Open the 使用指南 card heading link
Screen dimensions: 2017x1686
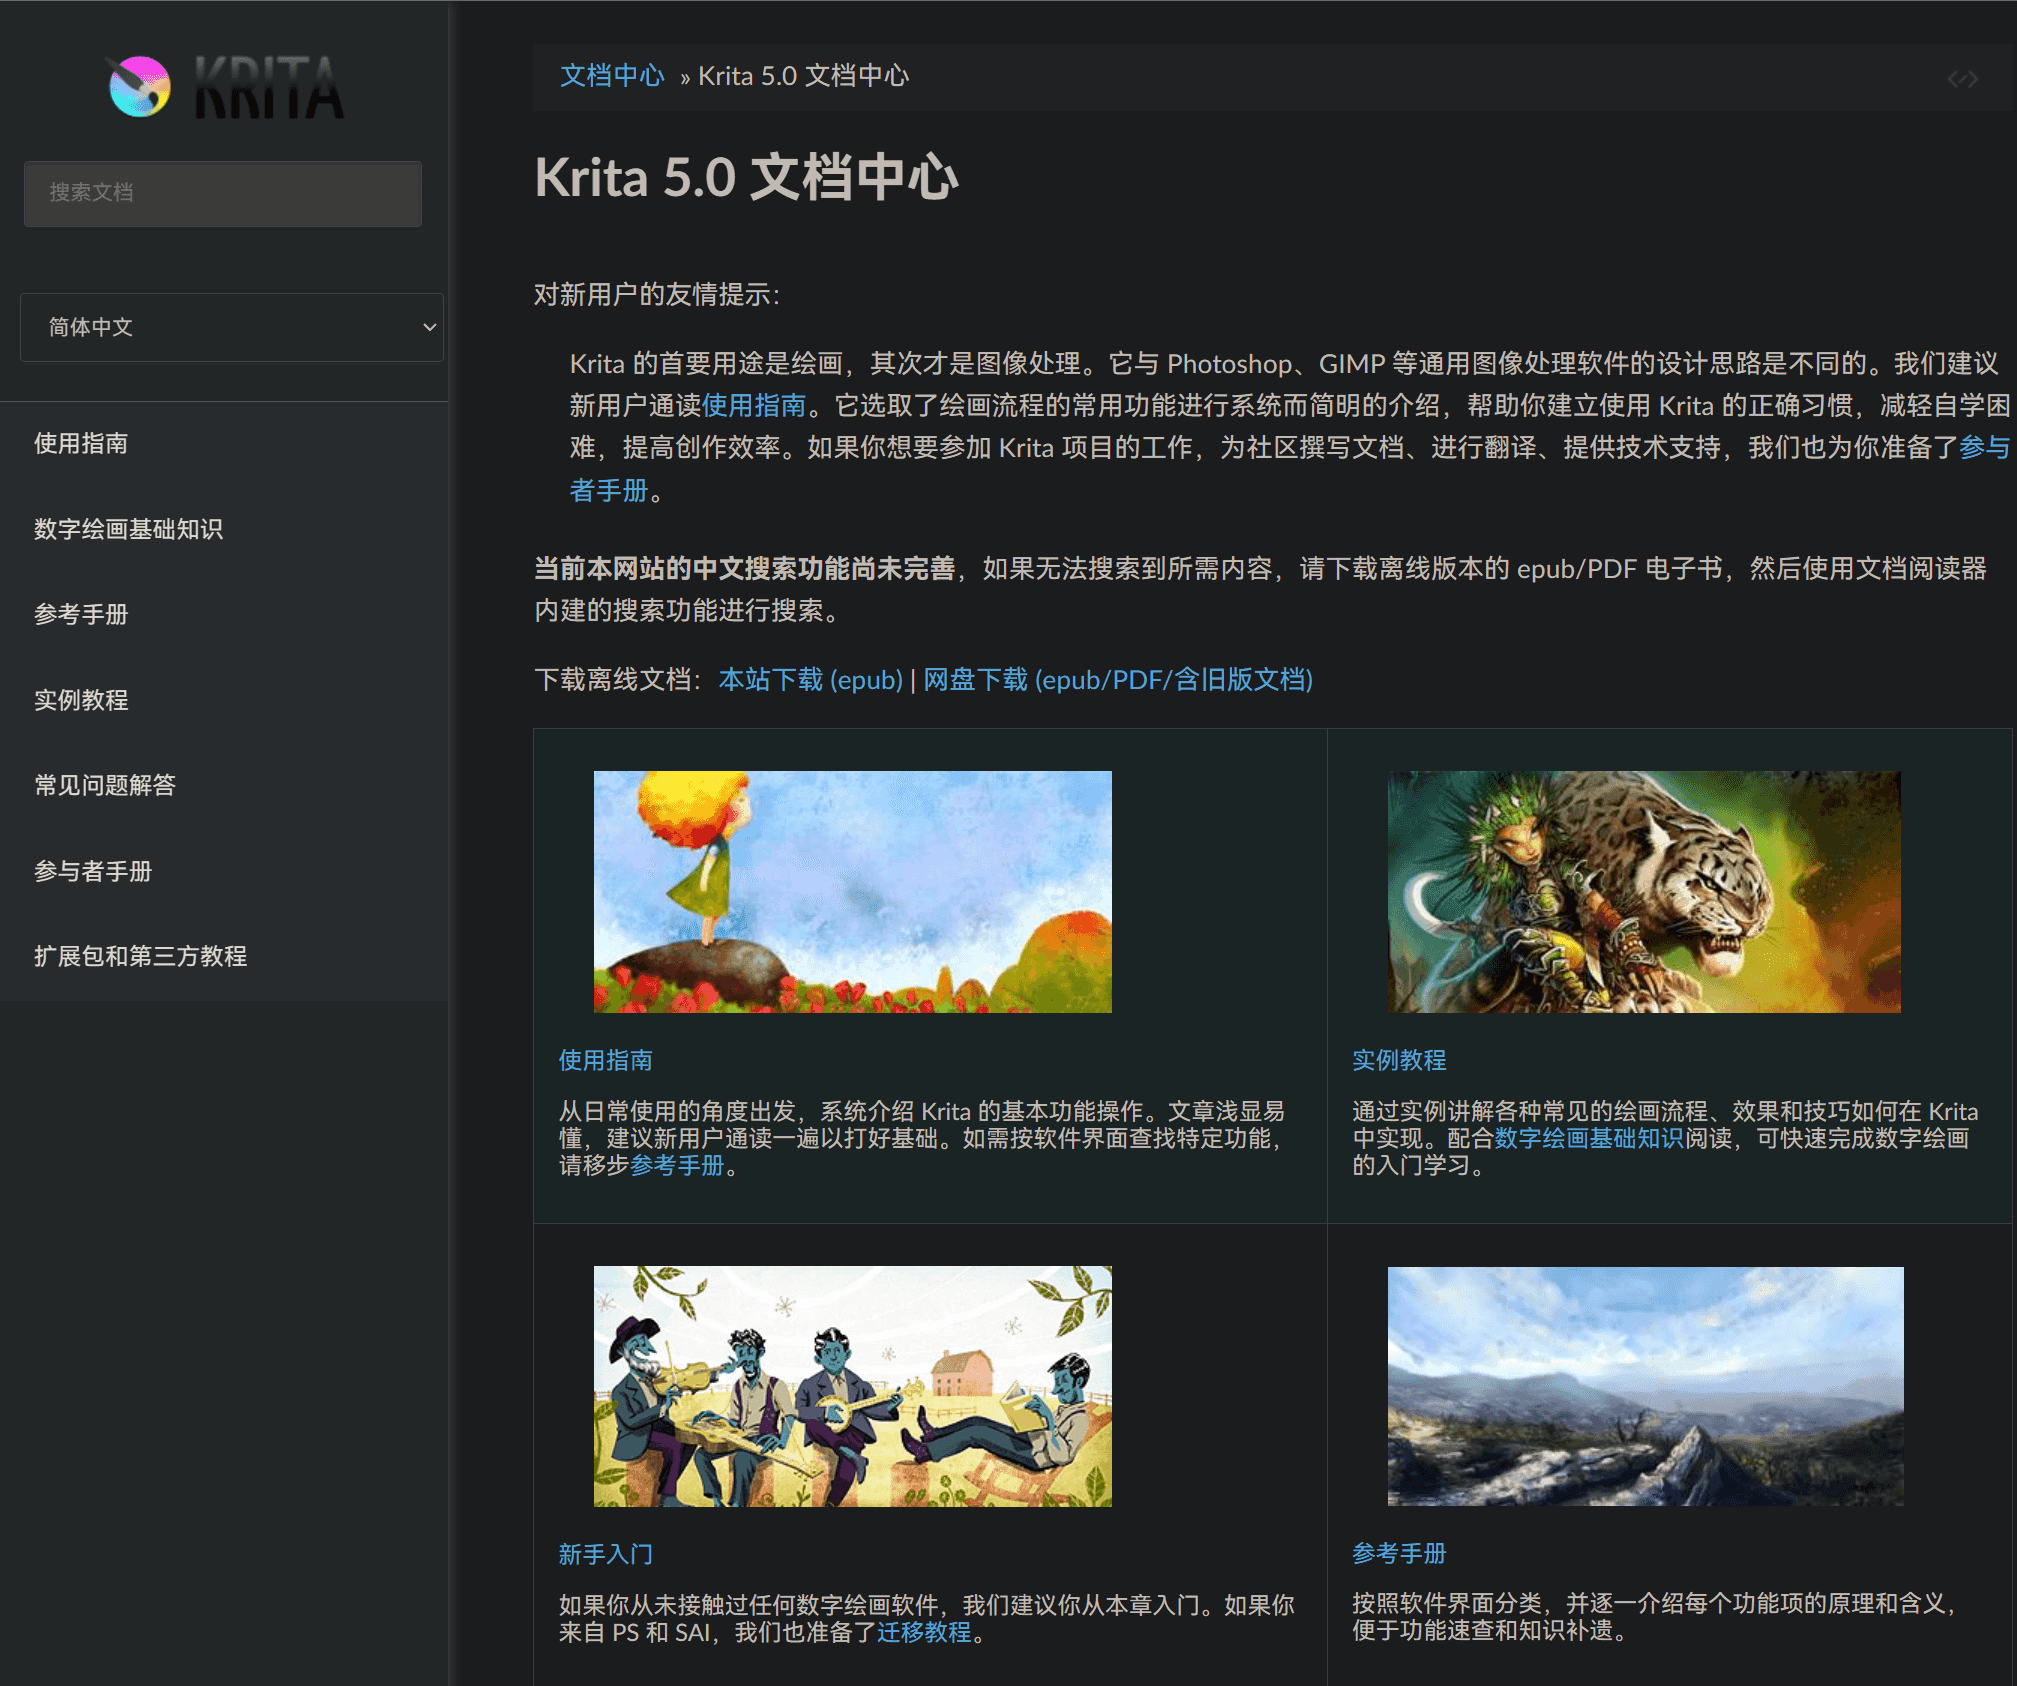click(x=605, y=1059)
